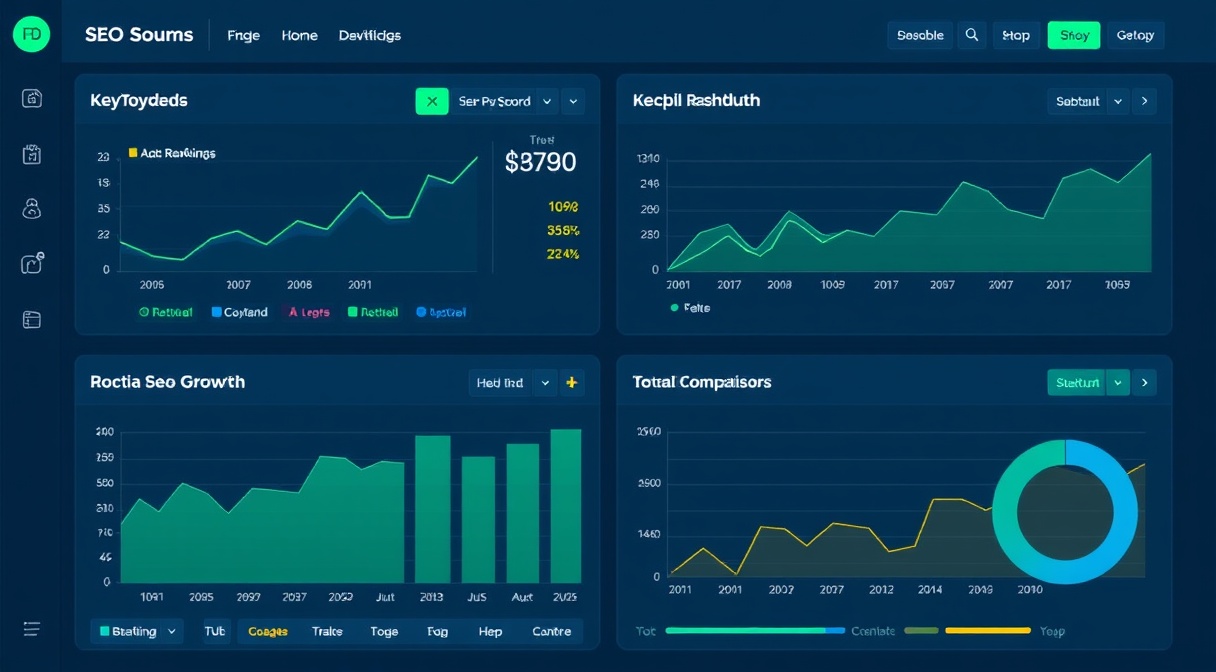Image resolution: width=1216 pixels, height=672 pixels.
Task: Select the Cantre tab
Action: pyautogui.click(x=551, y=631)
